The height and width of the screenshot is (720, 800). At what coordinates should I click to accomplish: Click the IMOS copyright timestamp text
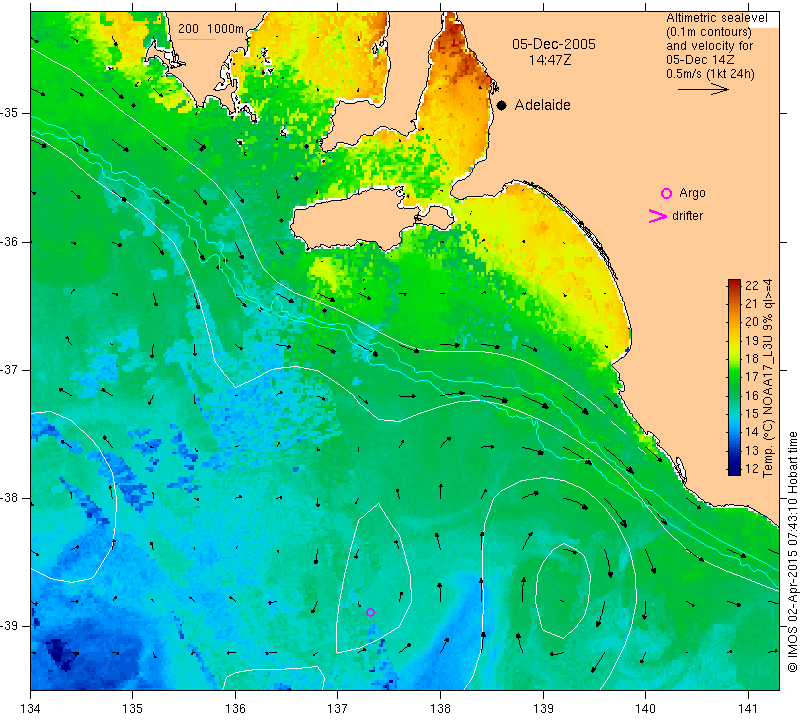click(x=792, y=551)
